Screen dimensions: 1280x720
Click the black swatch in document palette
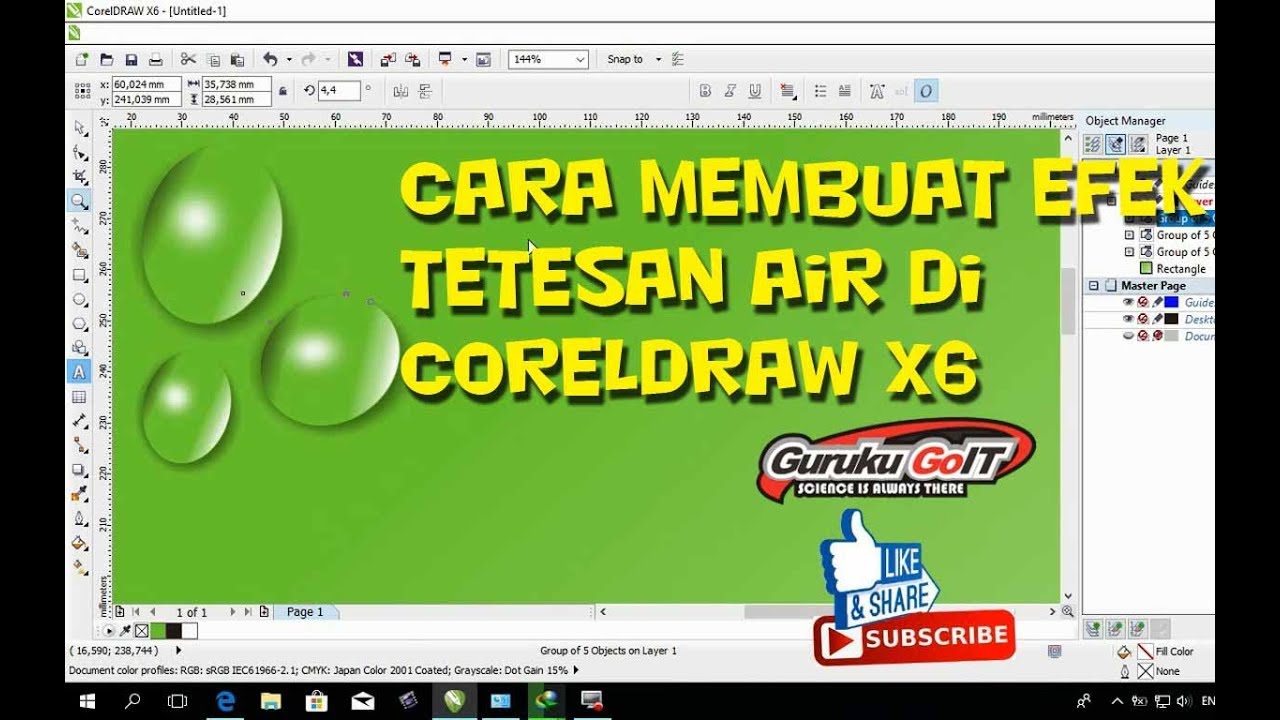pyautogui.click(x=173, y=631)
